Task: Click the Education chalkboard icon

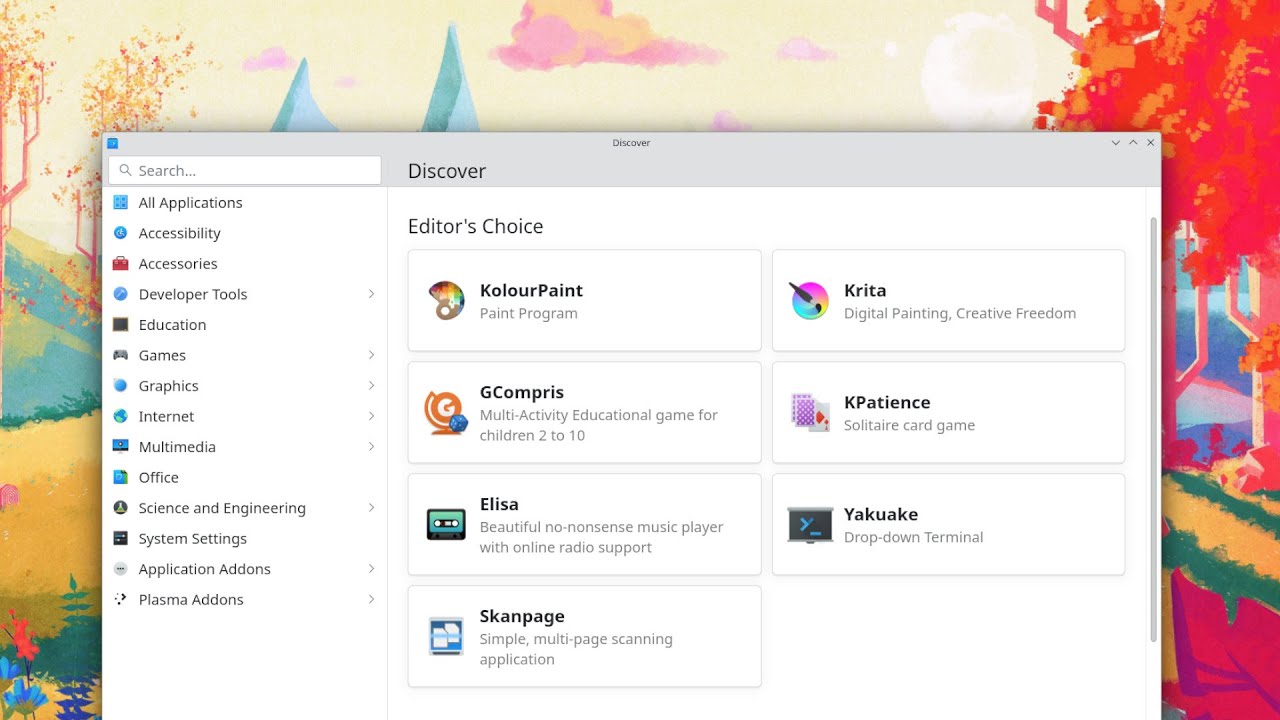Action: point(121,325)
